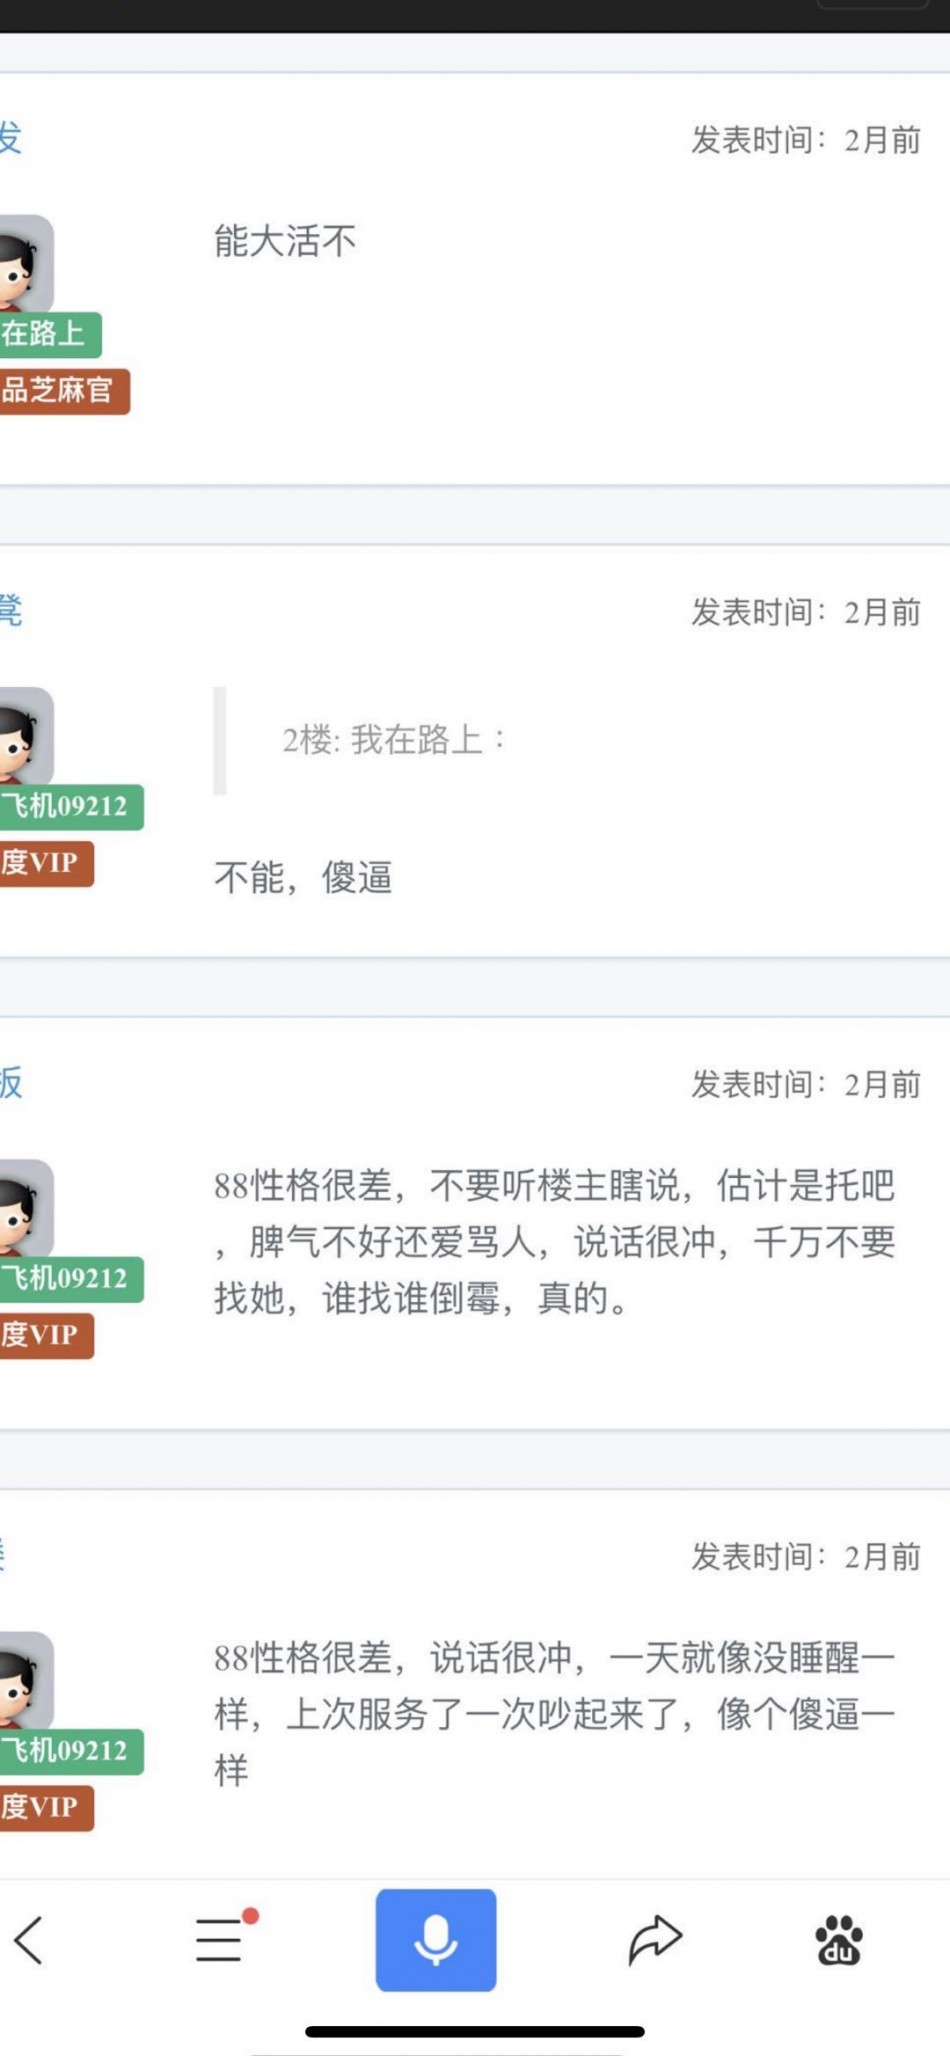This screenshot has width=950, height=2056.
Task: Tap avatar beside the 估计是托吧 post
Action: pyautogui.click(x=24, y=1209)
